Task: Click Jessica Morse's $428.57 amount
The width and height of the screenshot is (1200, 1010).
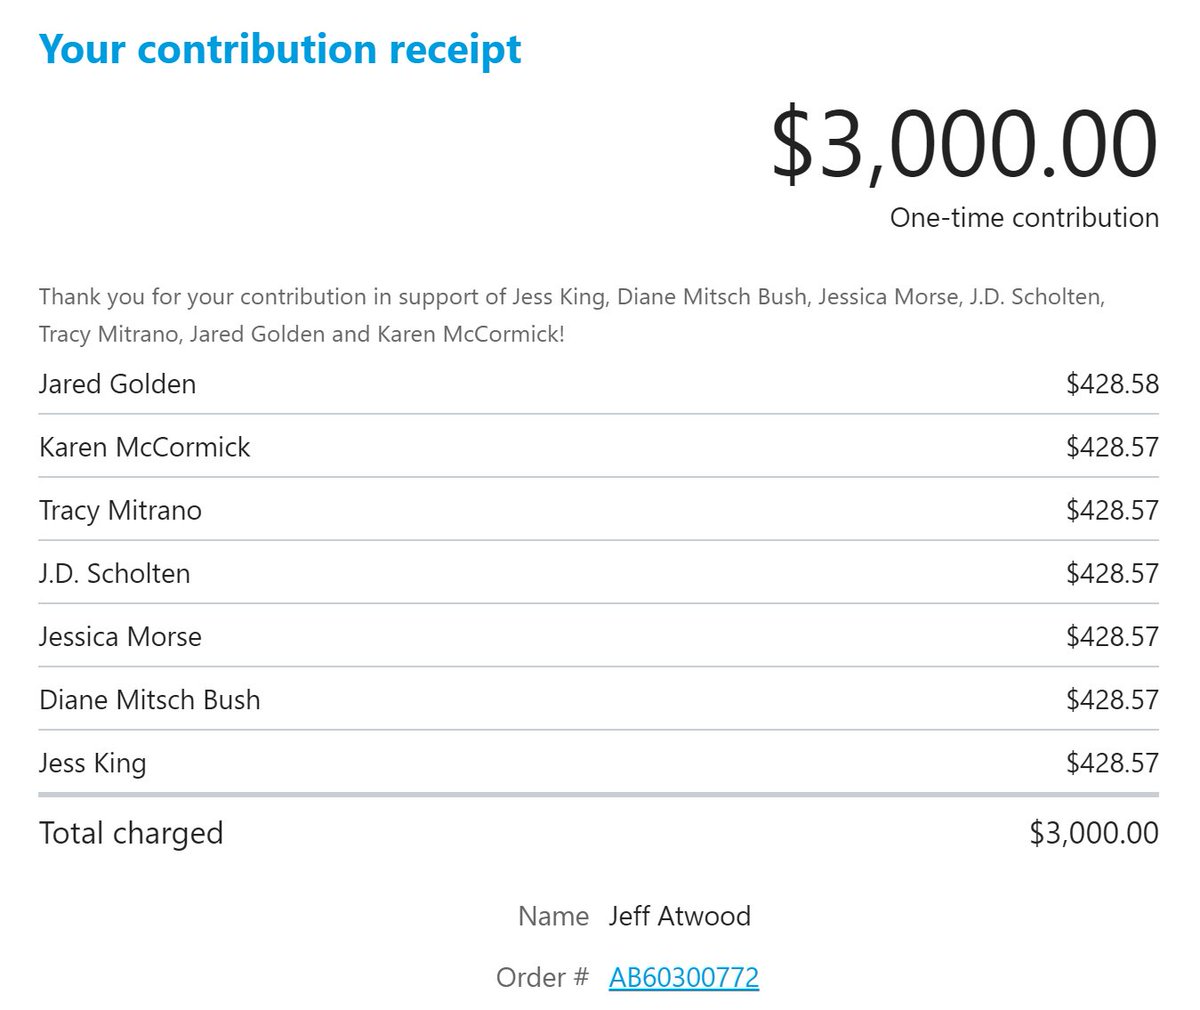Action: tap(1112, 636)
